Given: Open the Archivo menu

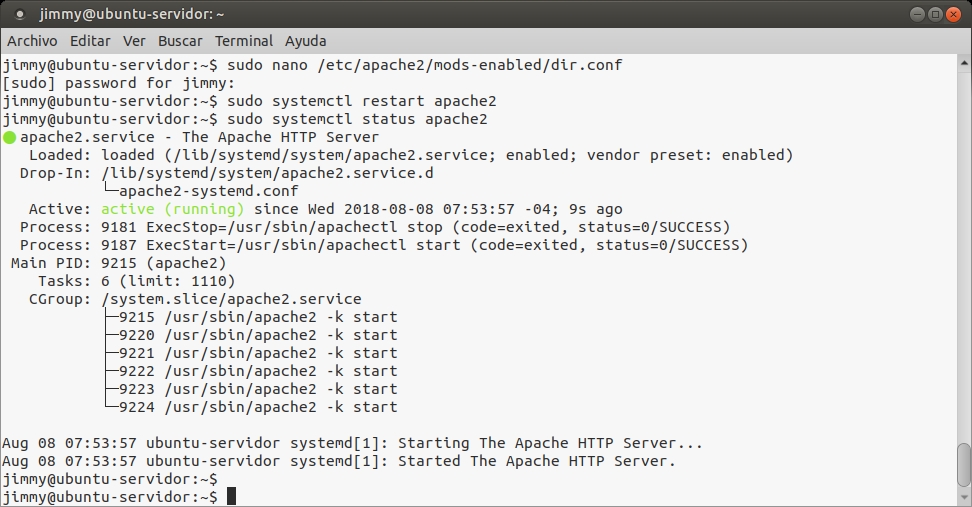Looking at the screenshot, I should tap(32, 41).
